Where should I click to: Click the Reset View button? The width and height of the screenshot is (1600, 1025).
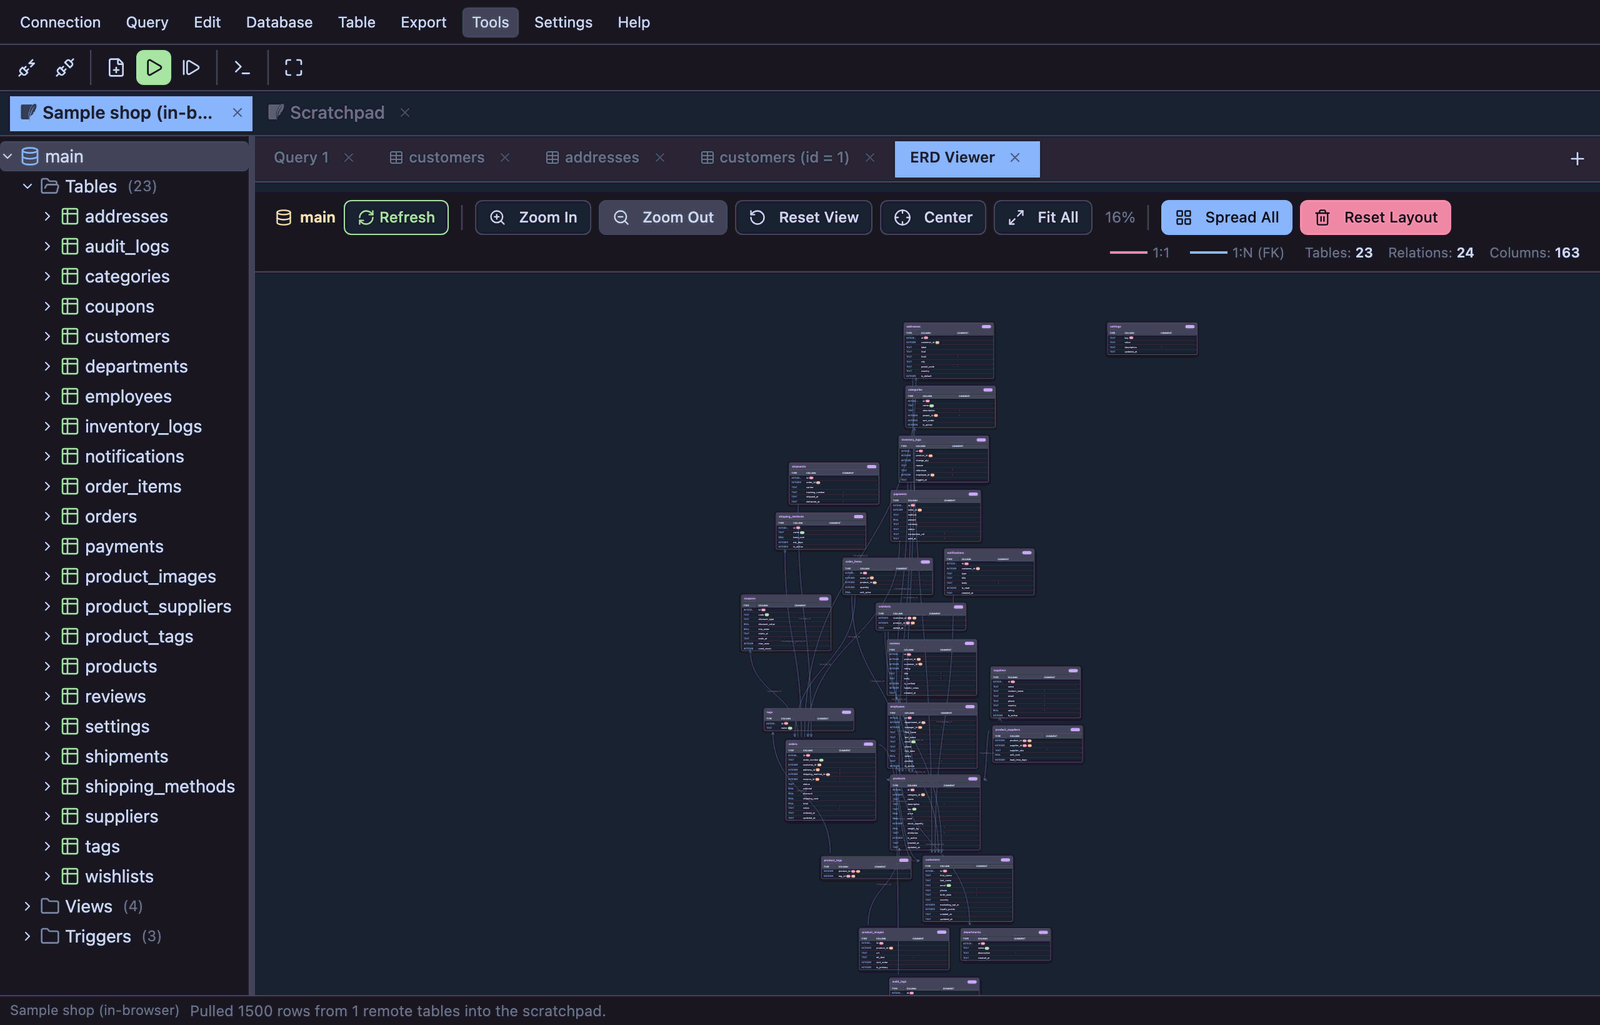[x=804, y=217]
